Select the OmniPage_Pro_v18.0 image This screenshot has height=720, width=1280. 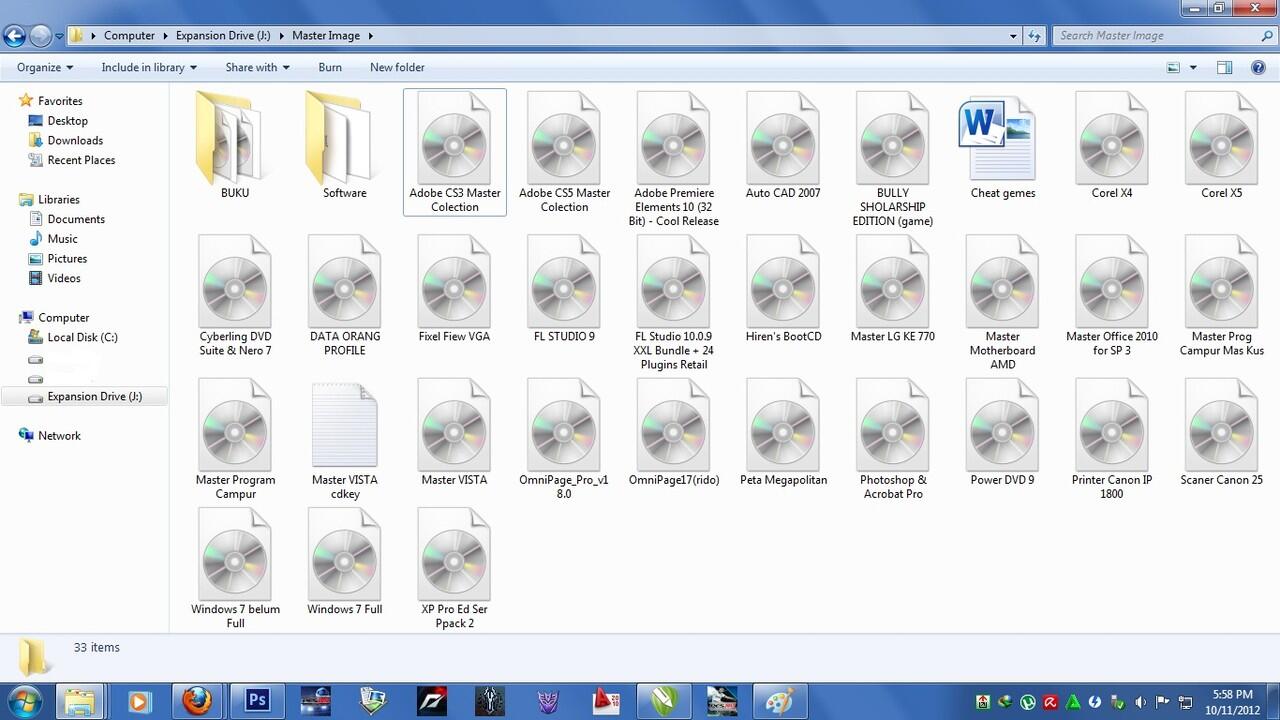[564, 440]
